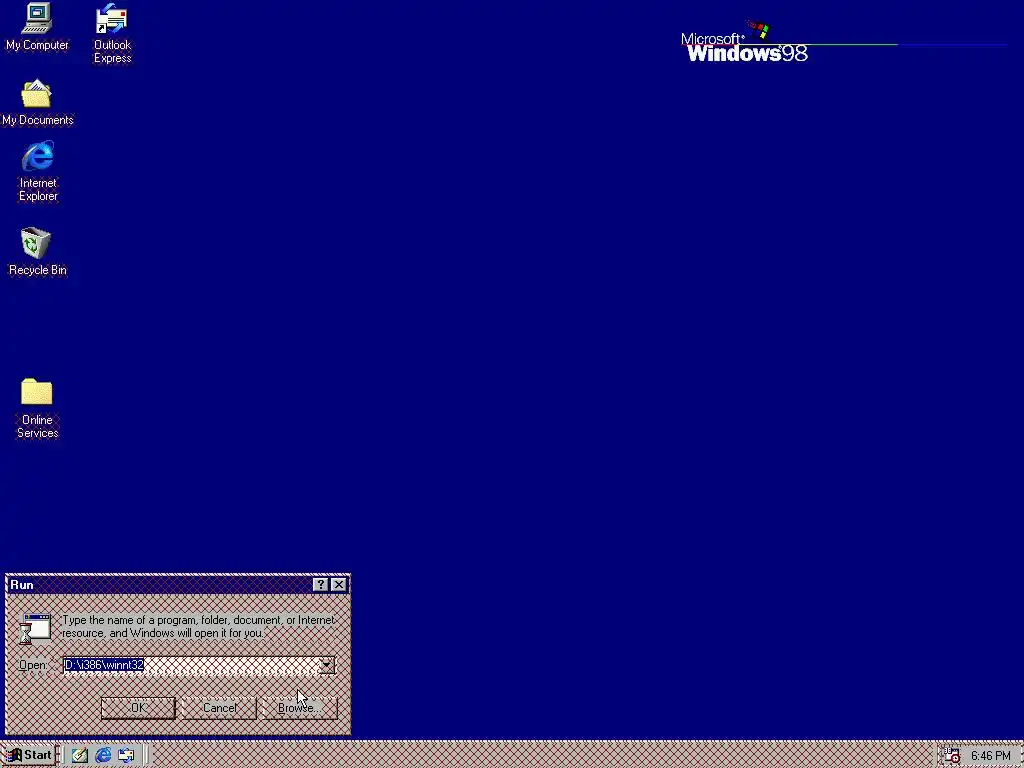This screenshot has height=768, width=1024.
Task: Click Browse... in the Run dialog
Action: pos(299,708)
